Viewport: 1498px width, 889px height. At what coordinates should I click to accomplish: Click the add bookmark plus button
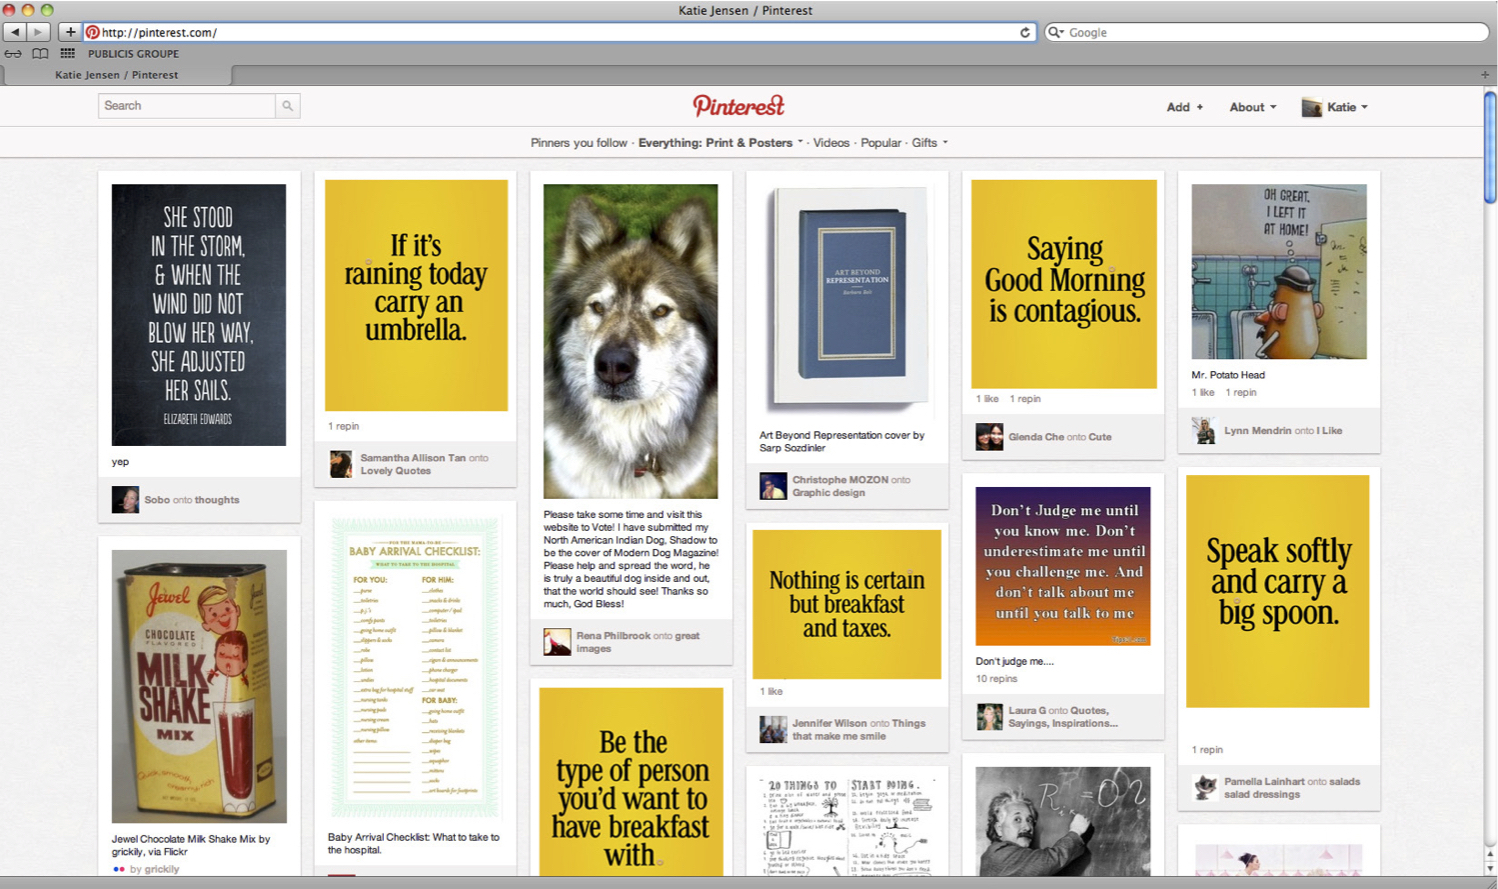click(70, 32)
